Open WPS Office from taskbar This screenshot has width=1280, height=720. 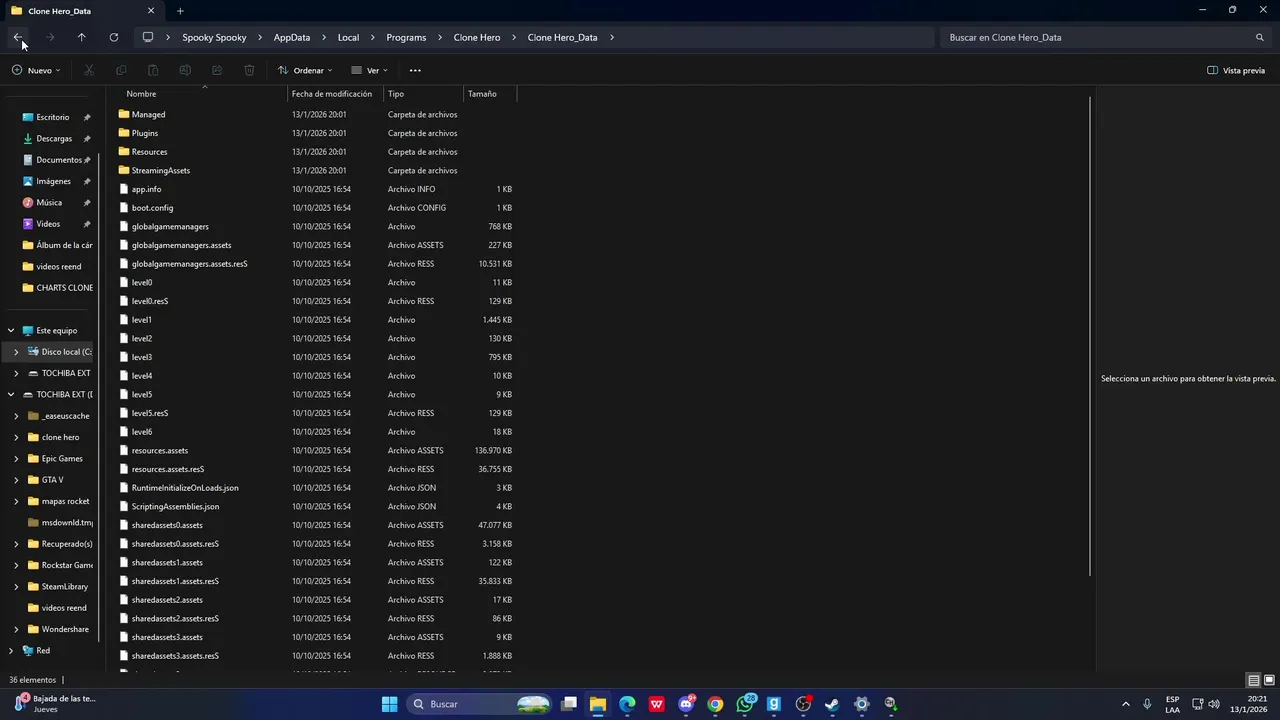pos(656,704)
